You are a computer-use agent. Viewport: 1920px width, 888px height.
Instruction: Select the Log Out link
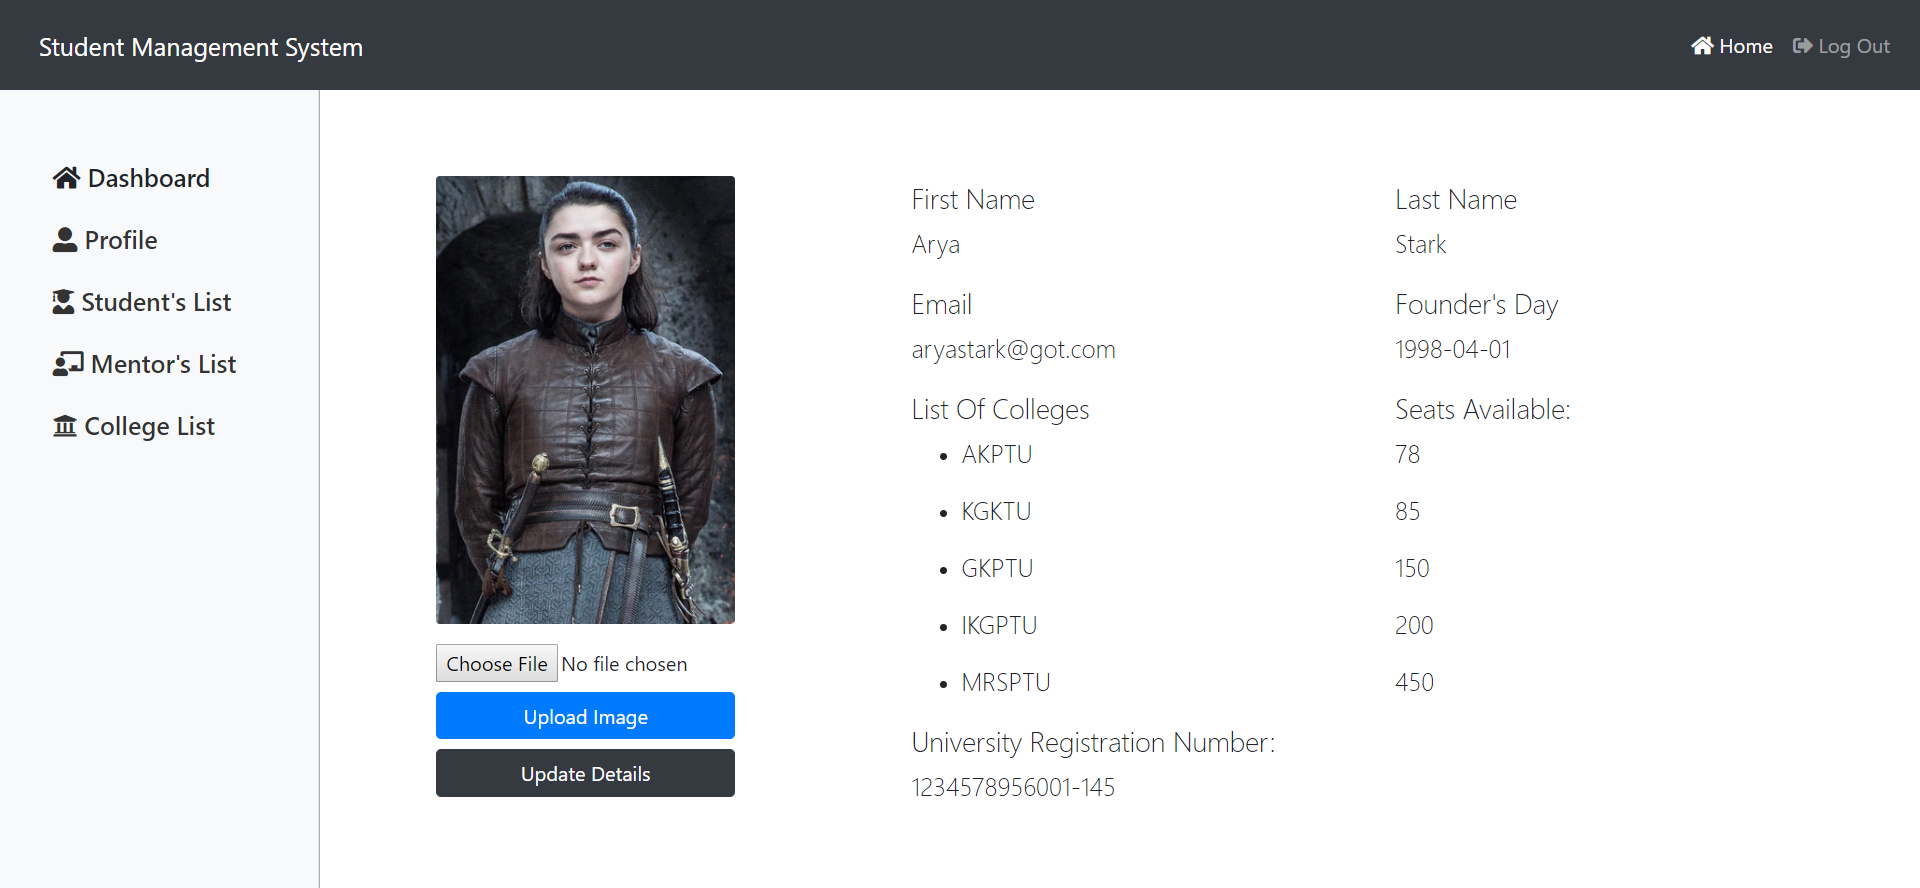tap(1841, 46)
